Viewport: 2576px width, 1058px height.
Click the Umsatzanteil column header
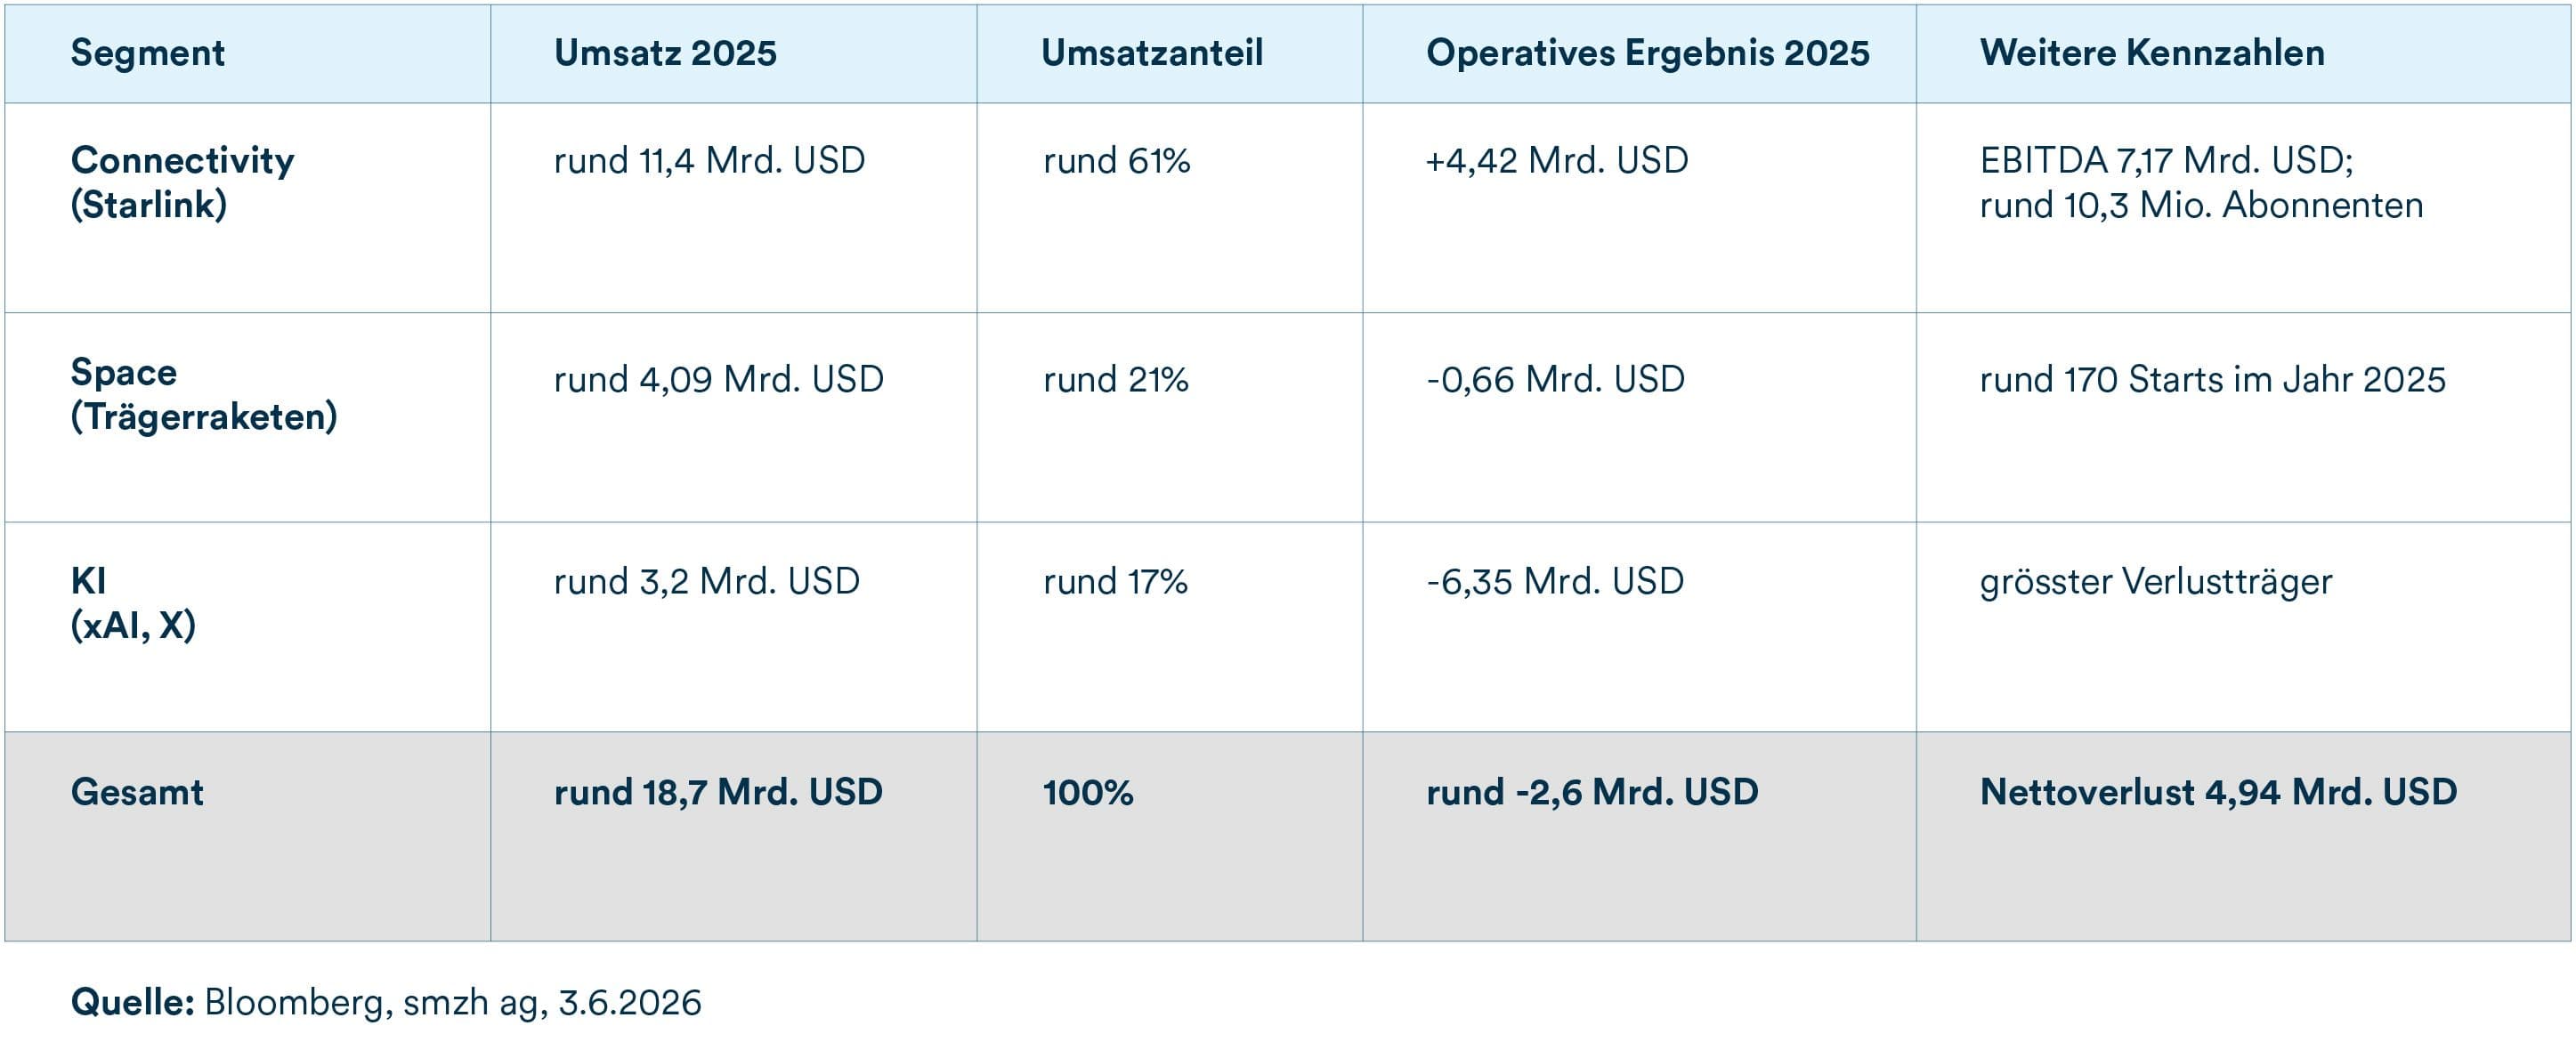pyautogui.click(x=1152, y=53)
